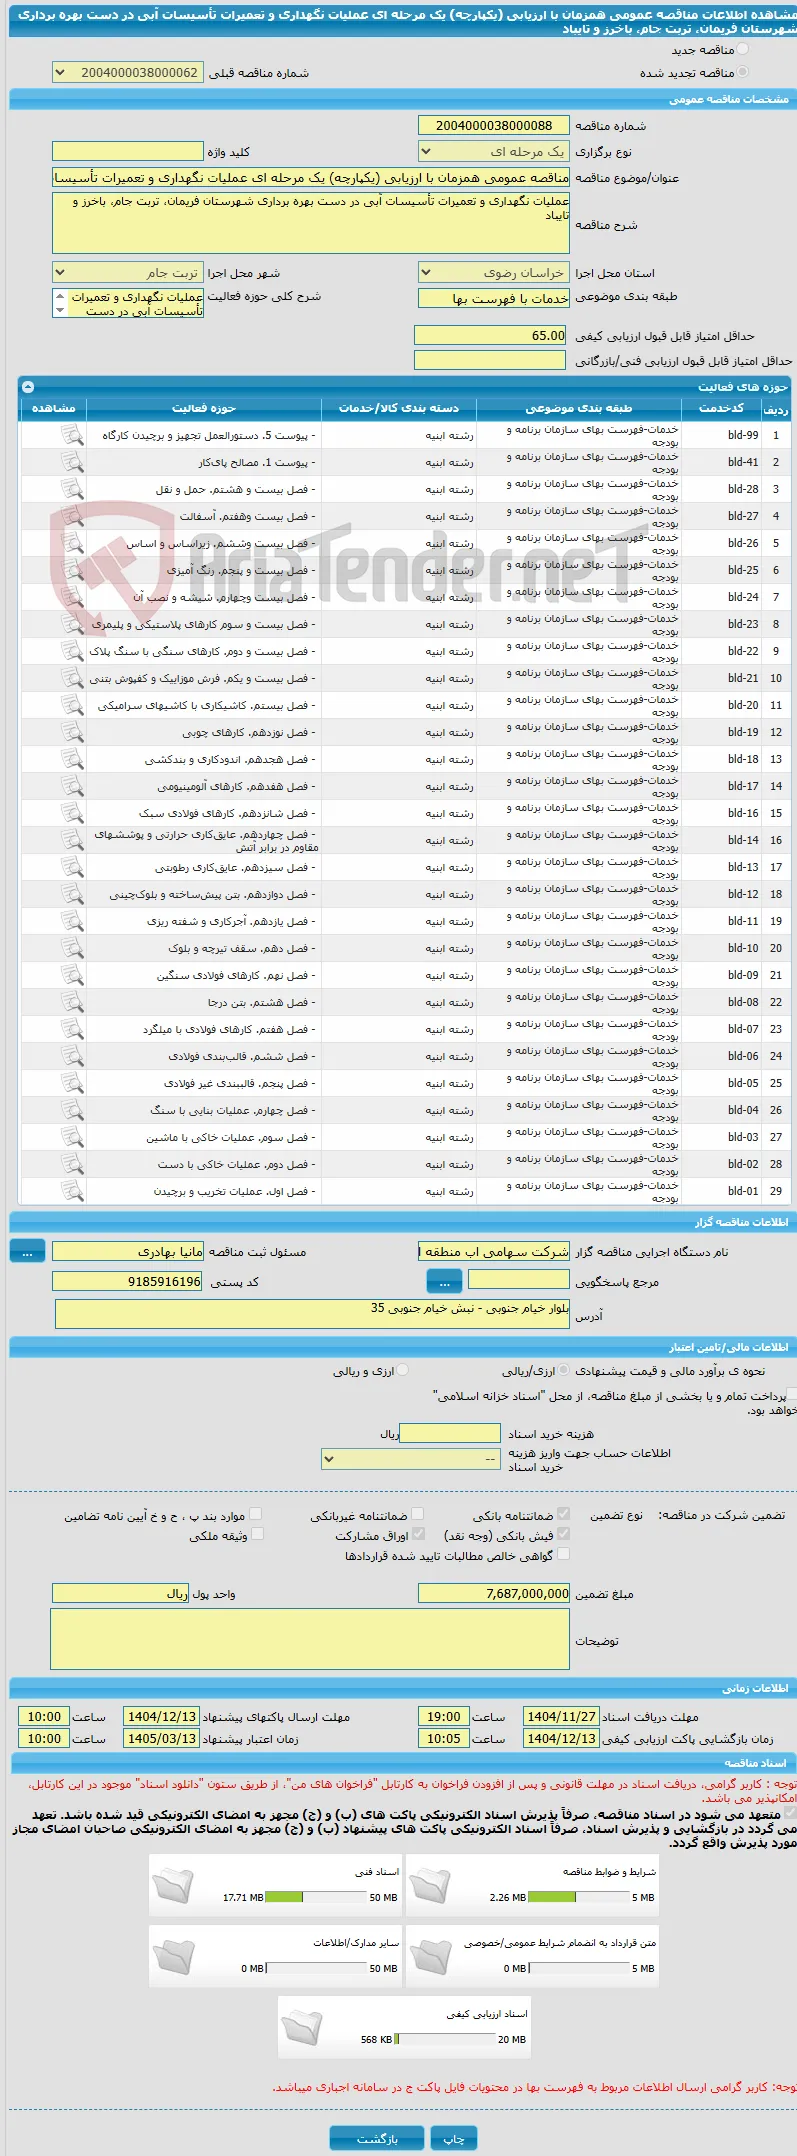Click the بازگشت button
Image resolution: width=797 pixels, height=2156 pixels.
pos(377,2138)
